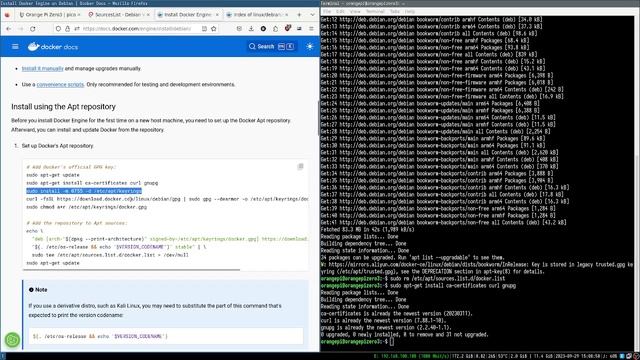This screenshot has height=360, width=640.
Task: Click the docs.docker.com address bar
Action: 137,29
